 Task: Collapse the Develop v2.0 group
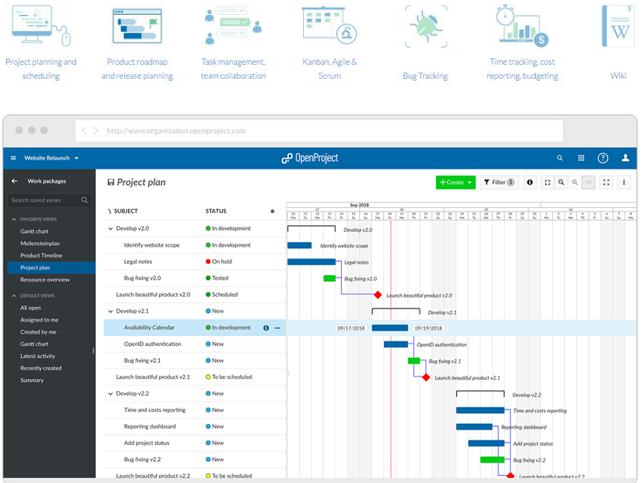(x=111, y=228)
